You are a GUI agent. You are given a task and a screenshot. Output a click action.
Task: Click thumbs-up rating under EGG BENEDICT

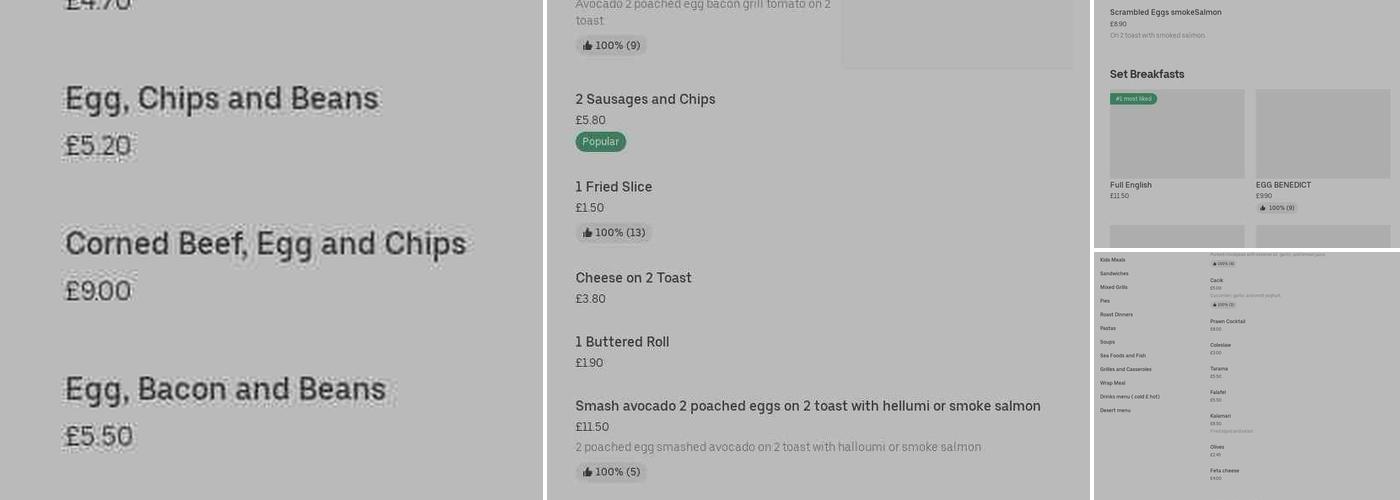point(1276,208)
